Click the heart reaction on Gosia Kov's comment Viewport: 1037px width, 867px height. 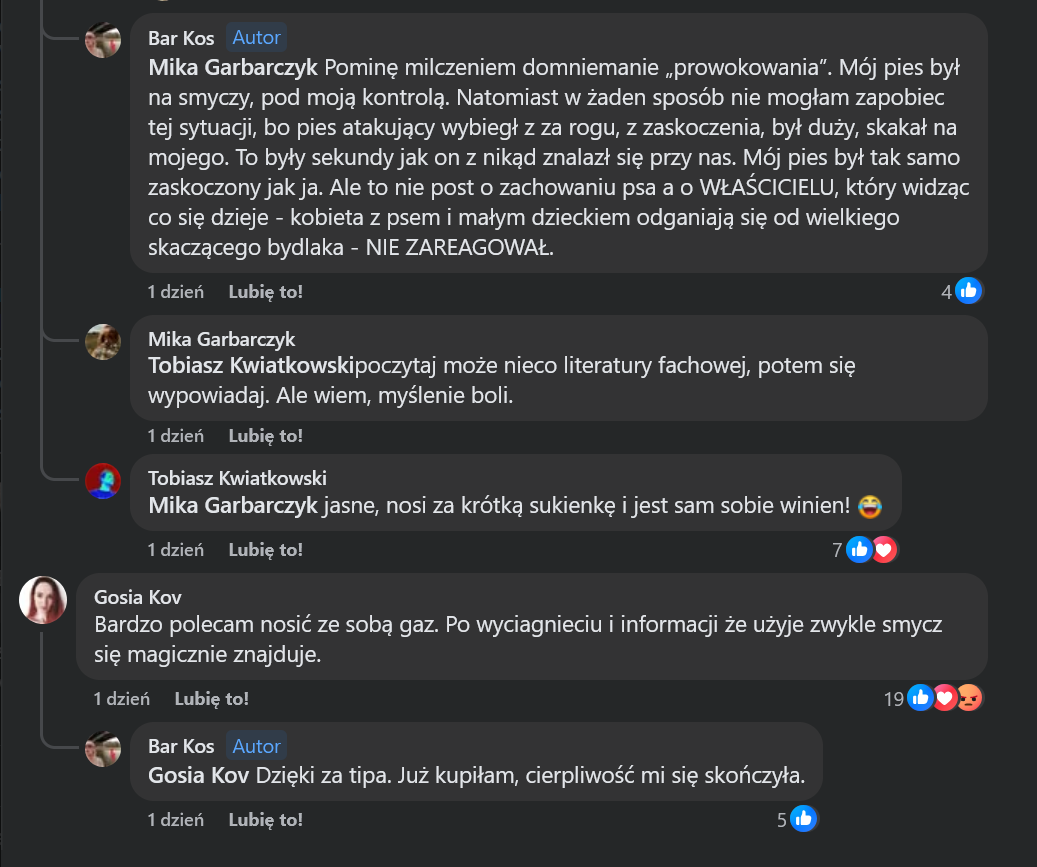944,698
